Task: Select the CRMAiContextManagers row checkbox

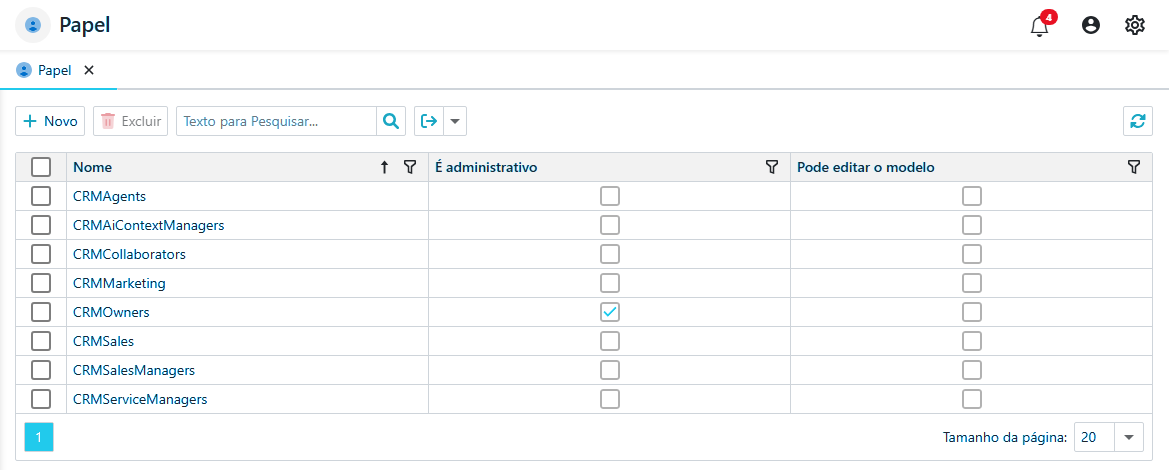Action: 41,225
